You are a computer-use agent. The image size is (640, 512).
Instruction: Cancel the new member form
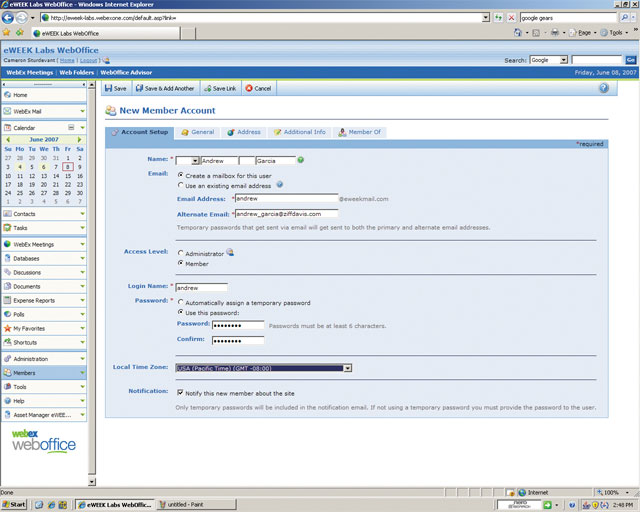tap(258, 88)
